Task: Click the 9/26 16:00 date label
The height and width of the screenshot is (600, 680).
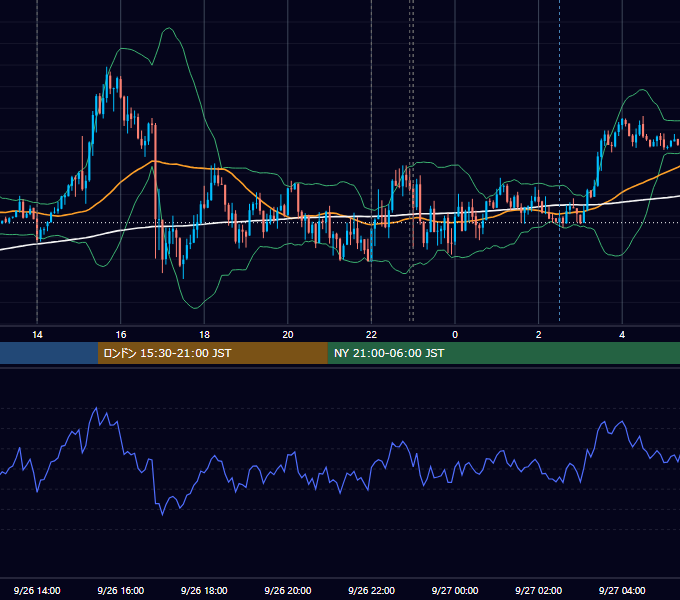Action: click(x=121, y=590)
